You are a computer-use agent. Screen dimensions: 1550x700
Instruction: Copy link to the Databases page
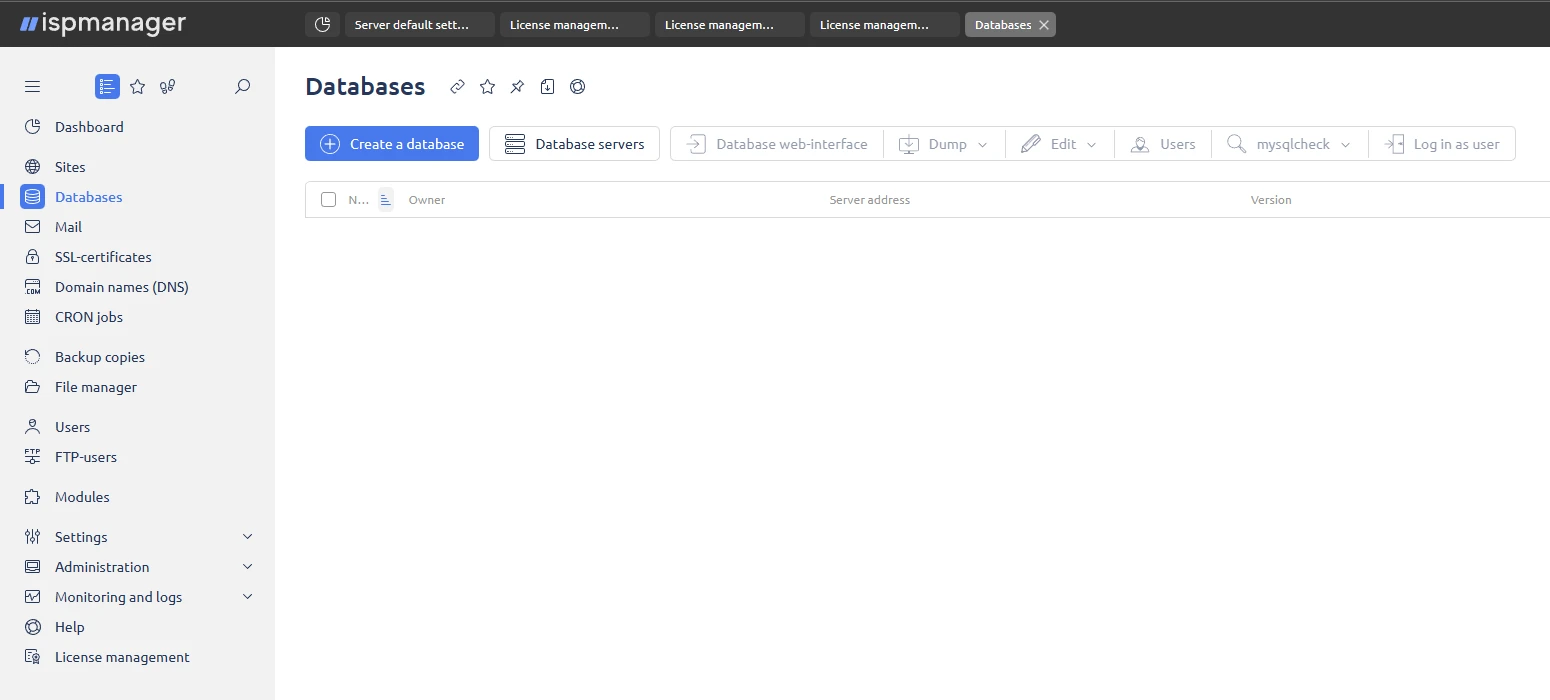tap(457, 87)
